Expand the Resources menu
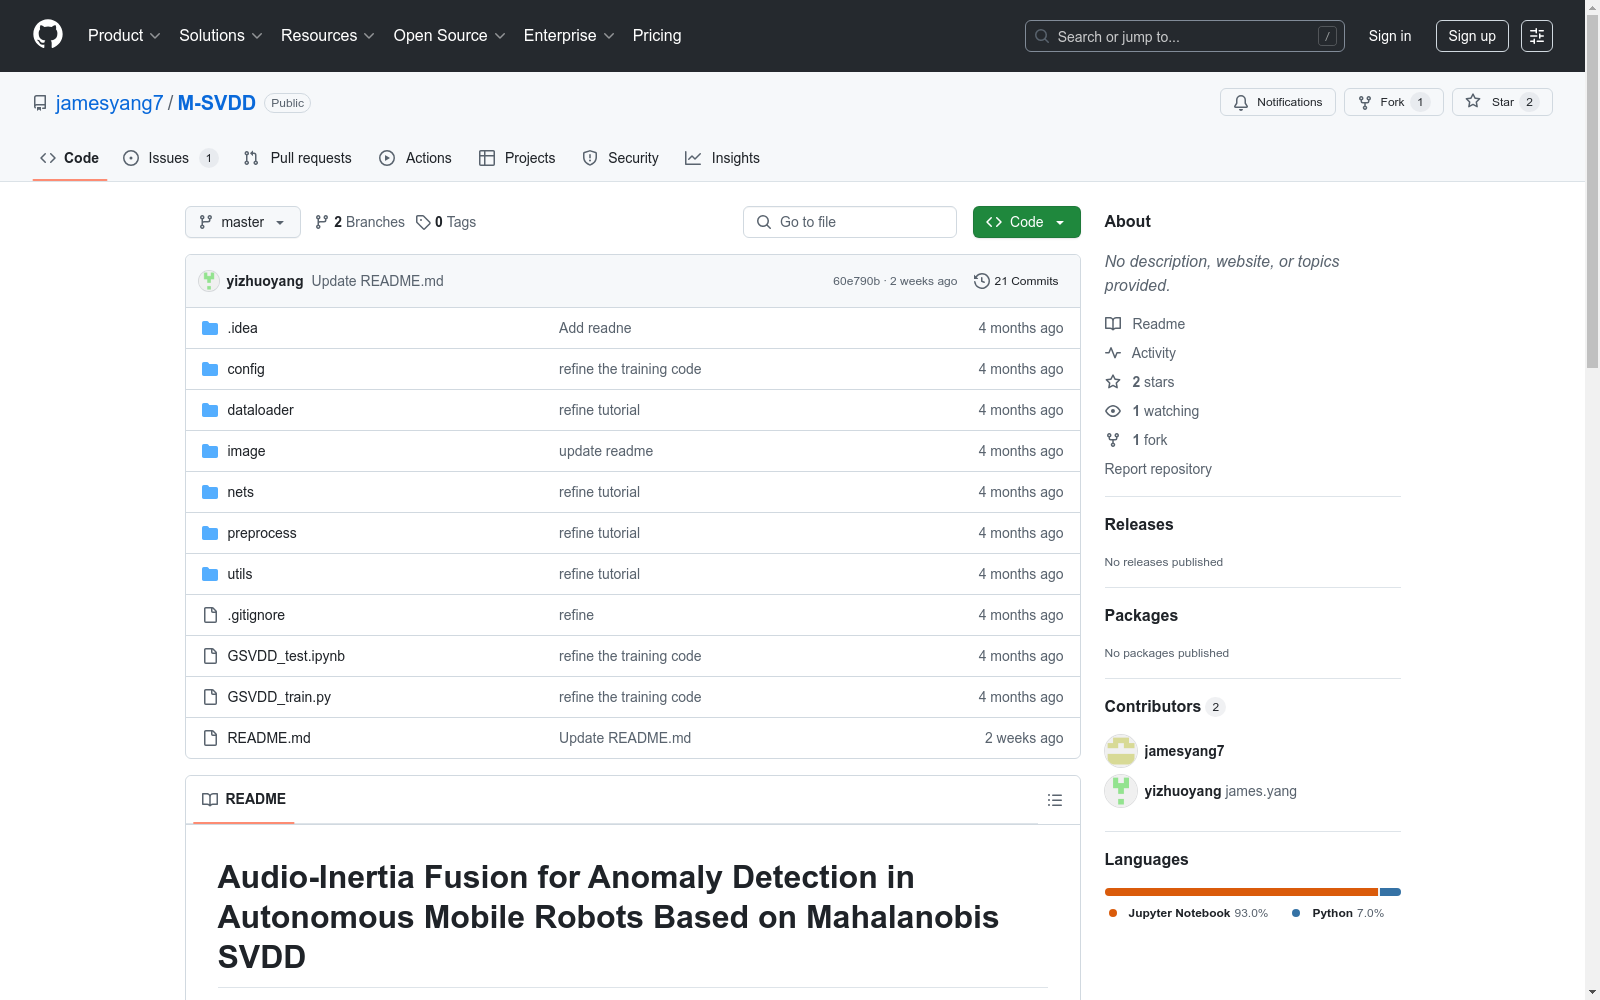The image size is (1600, 1000). (x=328, y=35)
